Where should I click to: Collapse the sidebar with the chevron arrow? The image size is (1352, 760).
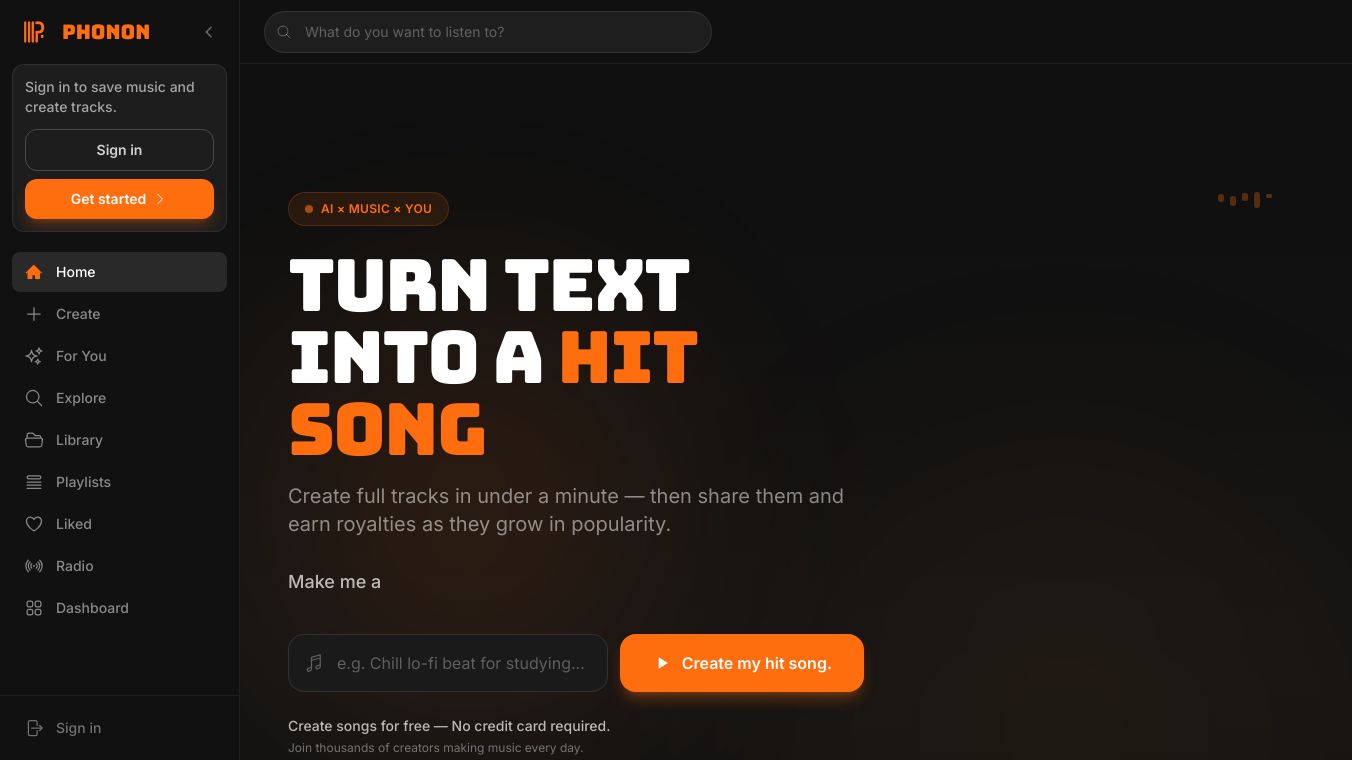(209, 32)
